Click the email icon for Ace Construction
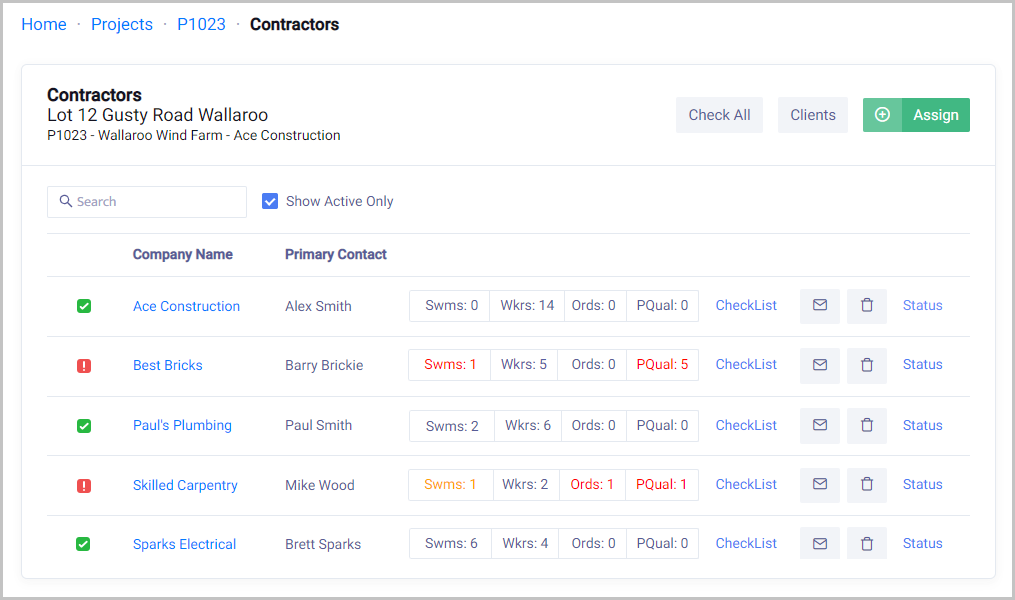This screenshot has height=600, width=1015. [820, 306]
